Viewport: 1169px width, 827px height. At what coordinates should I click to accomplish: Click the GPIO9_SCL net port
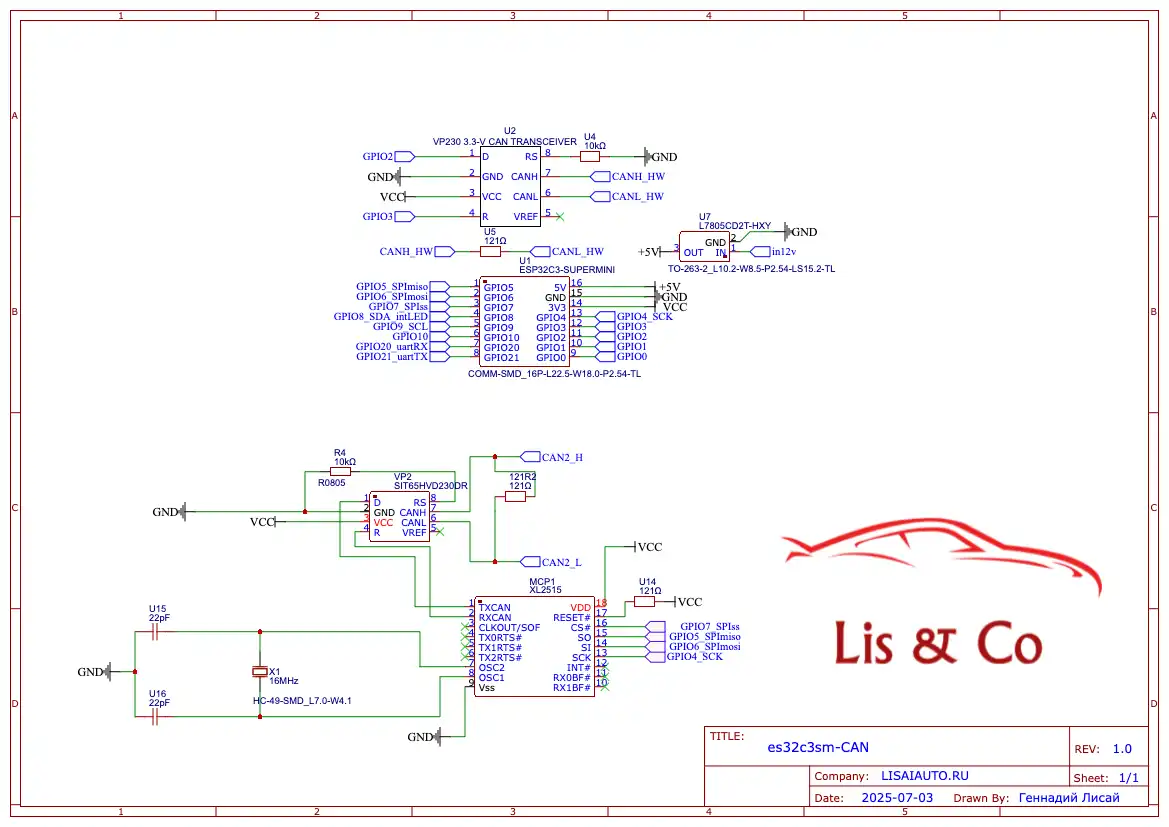[x=439, y=327]
